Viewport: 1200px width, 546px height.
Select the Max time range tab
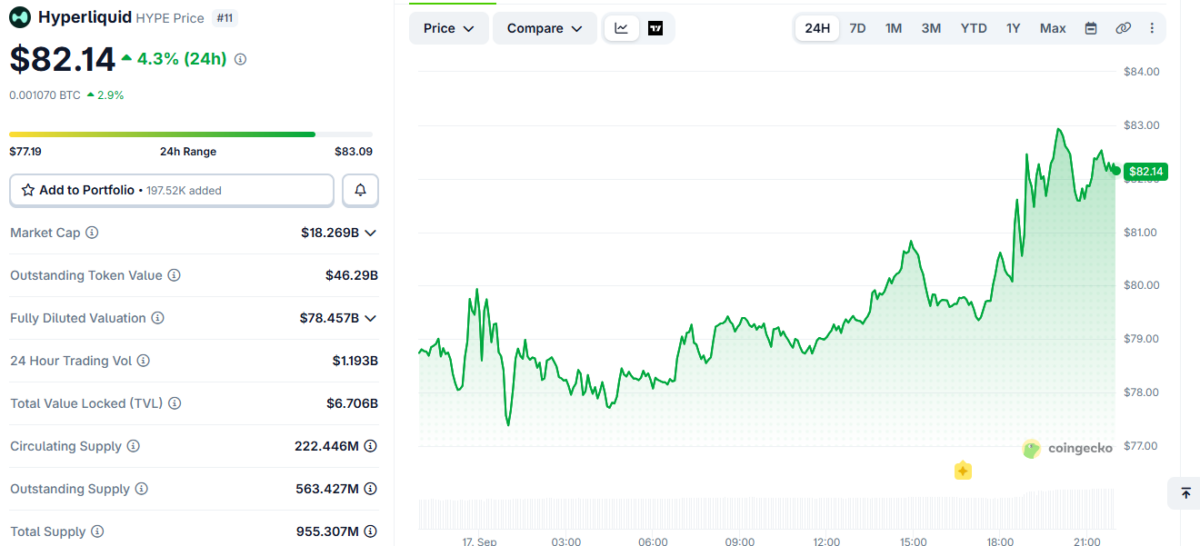(x=1053, y=28)
